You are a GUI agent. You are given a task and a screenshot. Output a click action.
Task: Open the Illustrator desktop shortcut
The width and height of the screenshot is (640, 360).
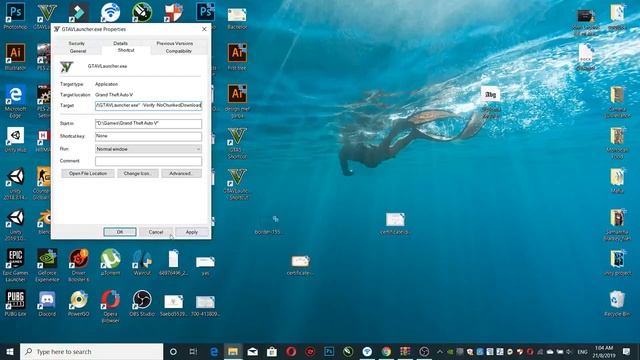click(16, 57)
